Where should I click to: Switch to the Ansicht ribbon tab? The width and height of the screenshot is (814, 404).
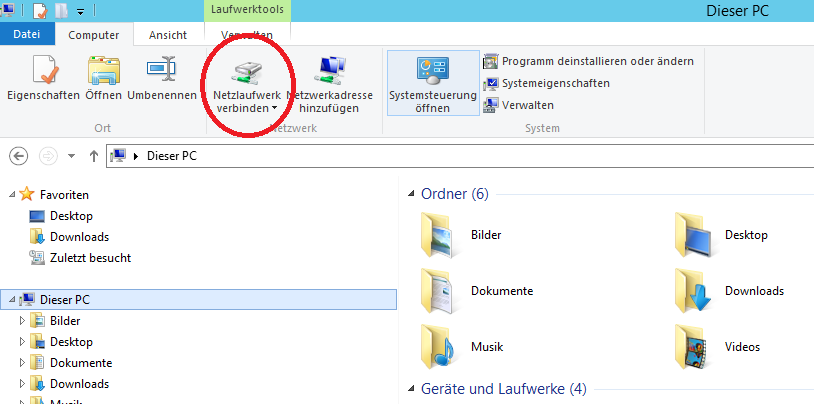(x=167, y=34)
